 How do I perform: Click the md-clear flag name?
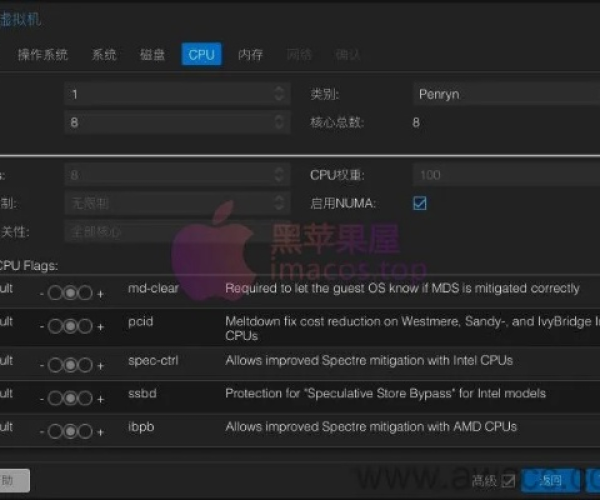153,288
